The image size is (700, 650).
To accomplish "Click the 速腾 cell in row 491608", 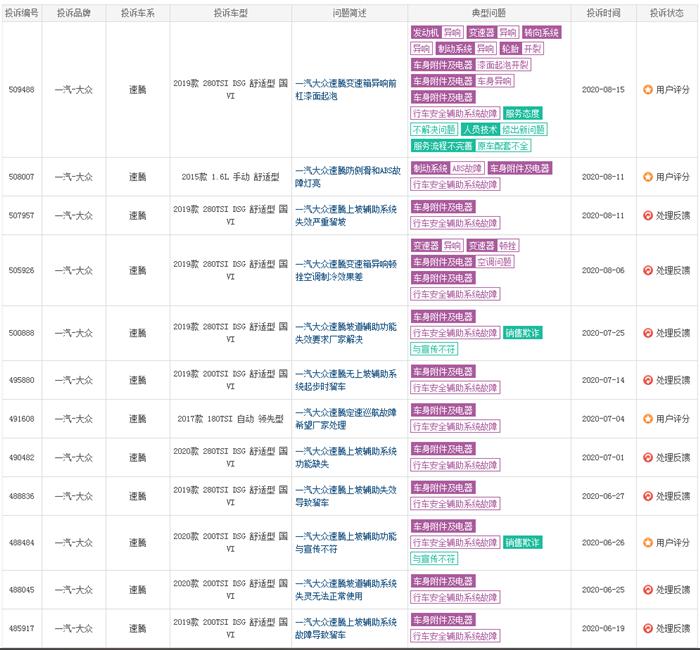I will point(138,419).
